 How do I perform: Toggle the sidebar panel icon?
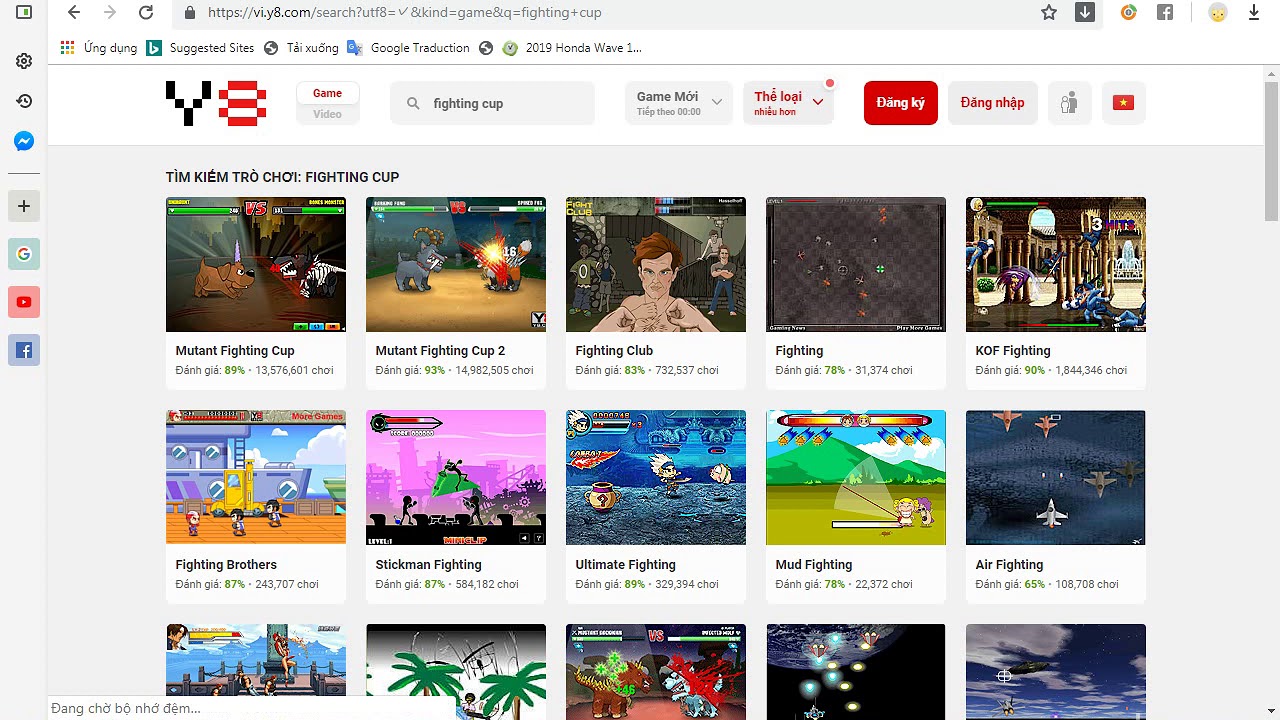tap(24, 13)
